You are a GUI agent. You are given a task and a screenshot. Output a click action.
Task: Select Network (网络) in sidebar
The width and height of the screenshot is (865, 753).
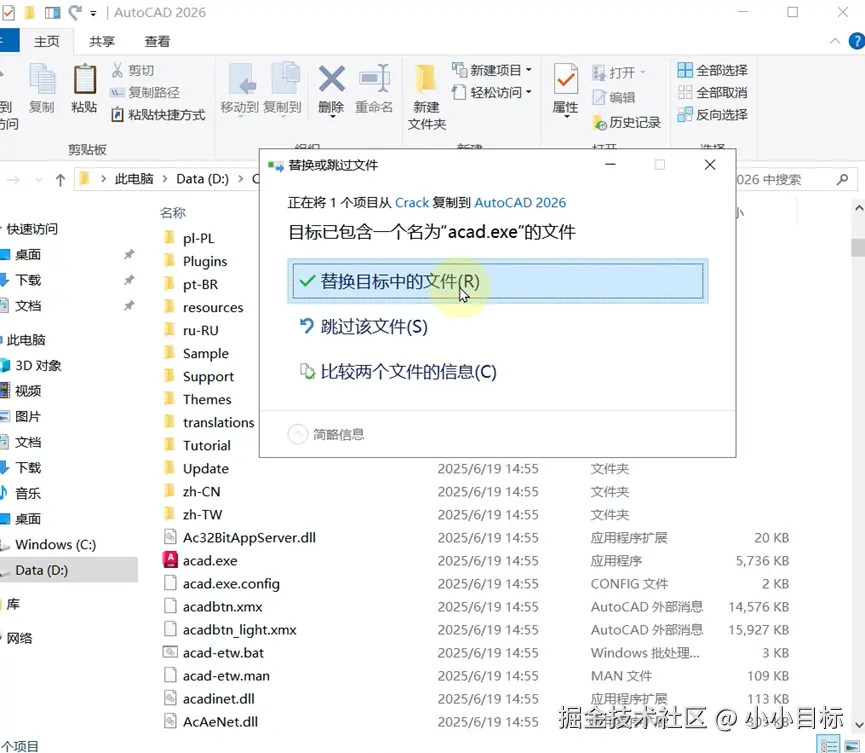coord(19,638)
